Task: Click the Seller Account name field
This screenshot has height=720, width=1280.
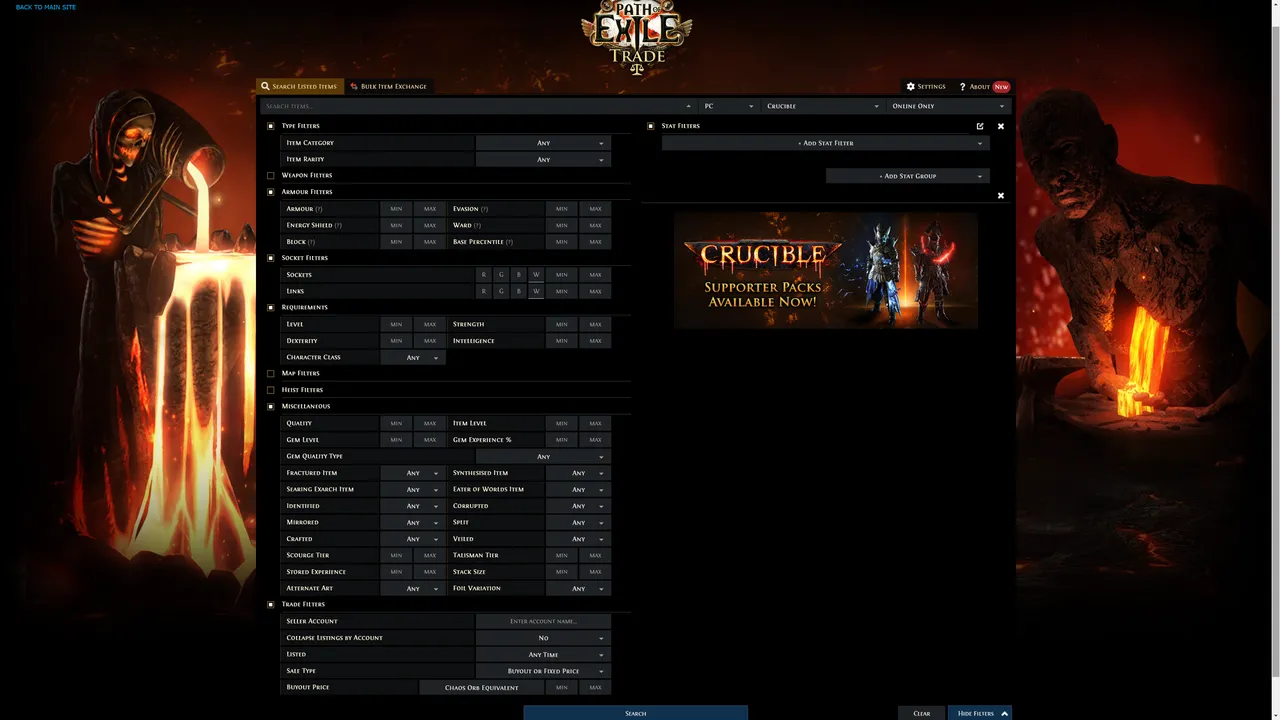Action: 543,621
